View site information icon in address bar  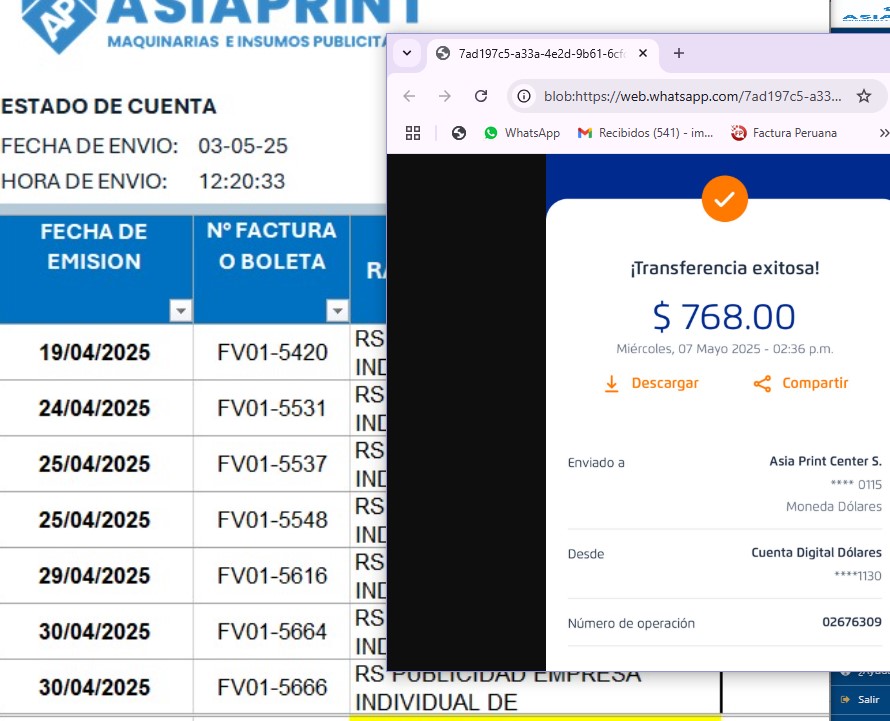click(x=523, y=96)
